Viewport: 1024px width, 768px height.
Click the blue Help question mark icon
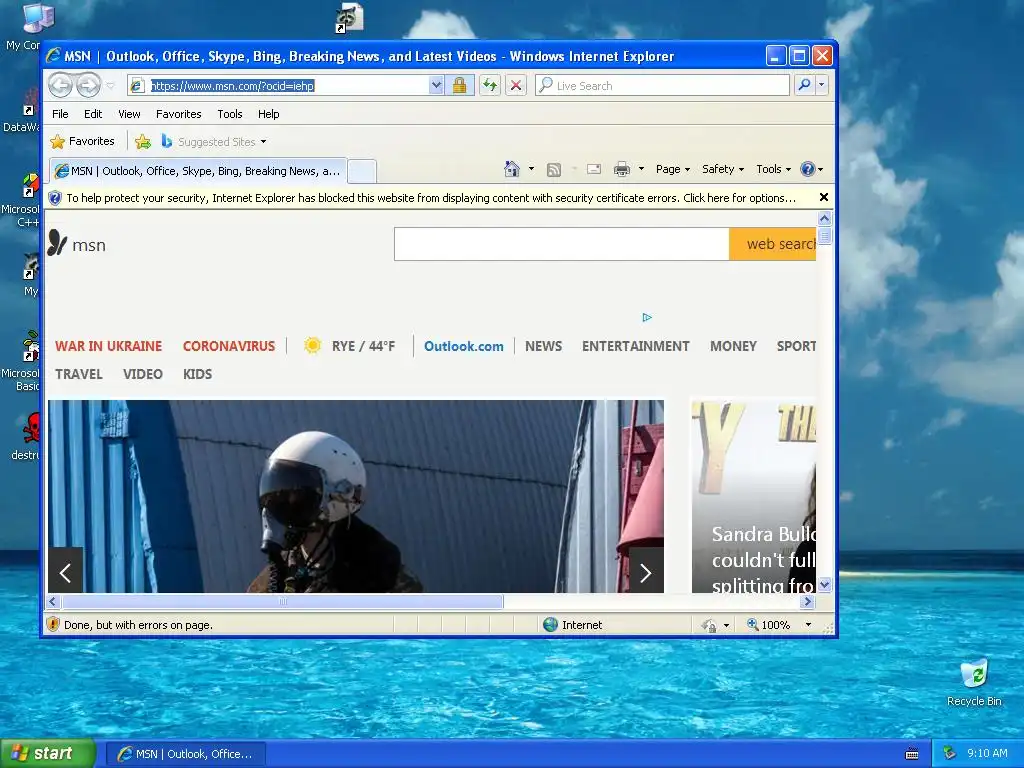pyautogui.click(x=808, y=169)
